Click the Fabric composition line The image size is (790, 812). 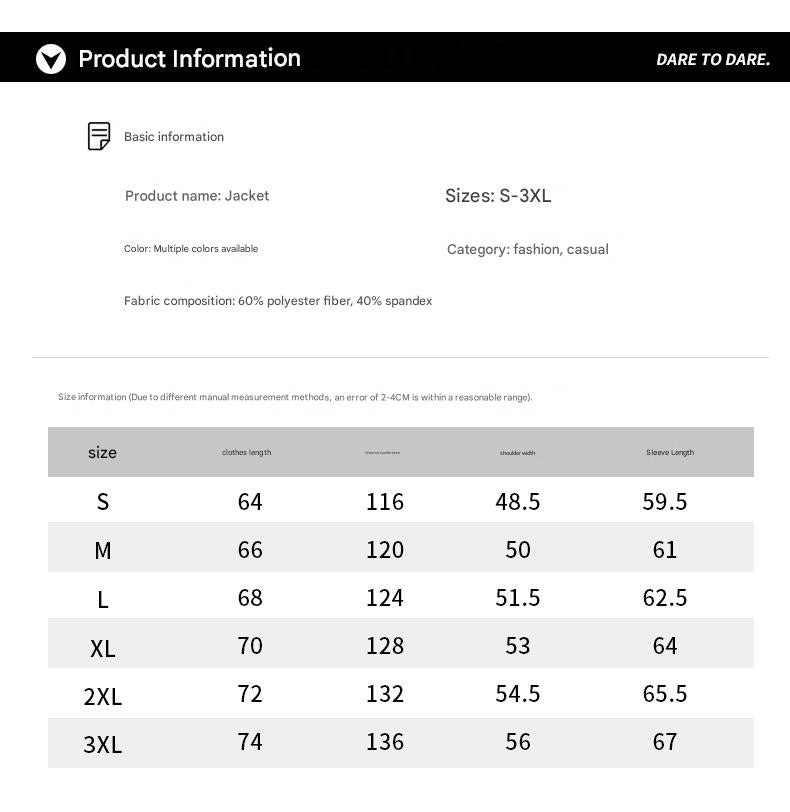(278, 301)
